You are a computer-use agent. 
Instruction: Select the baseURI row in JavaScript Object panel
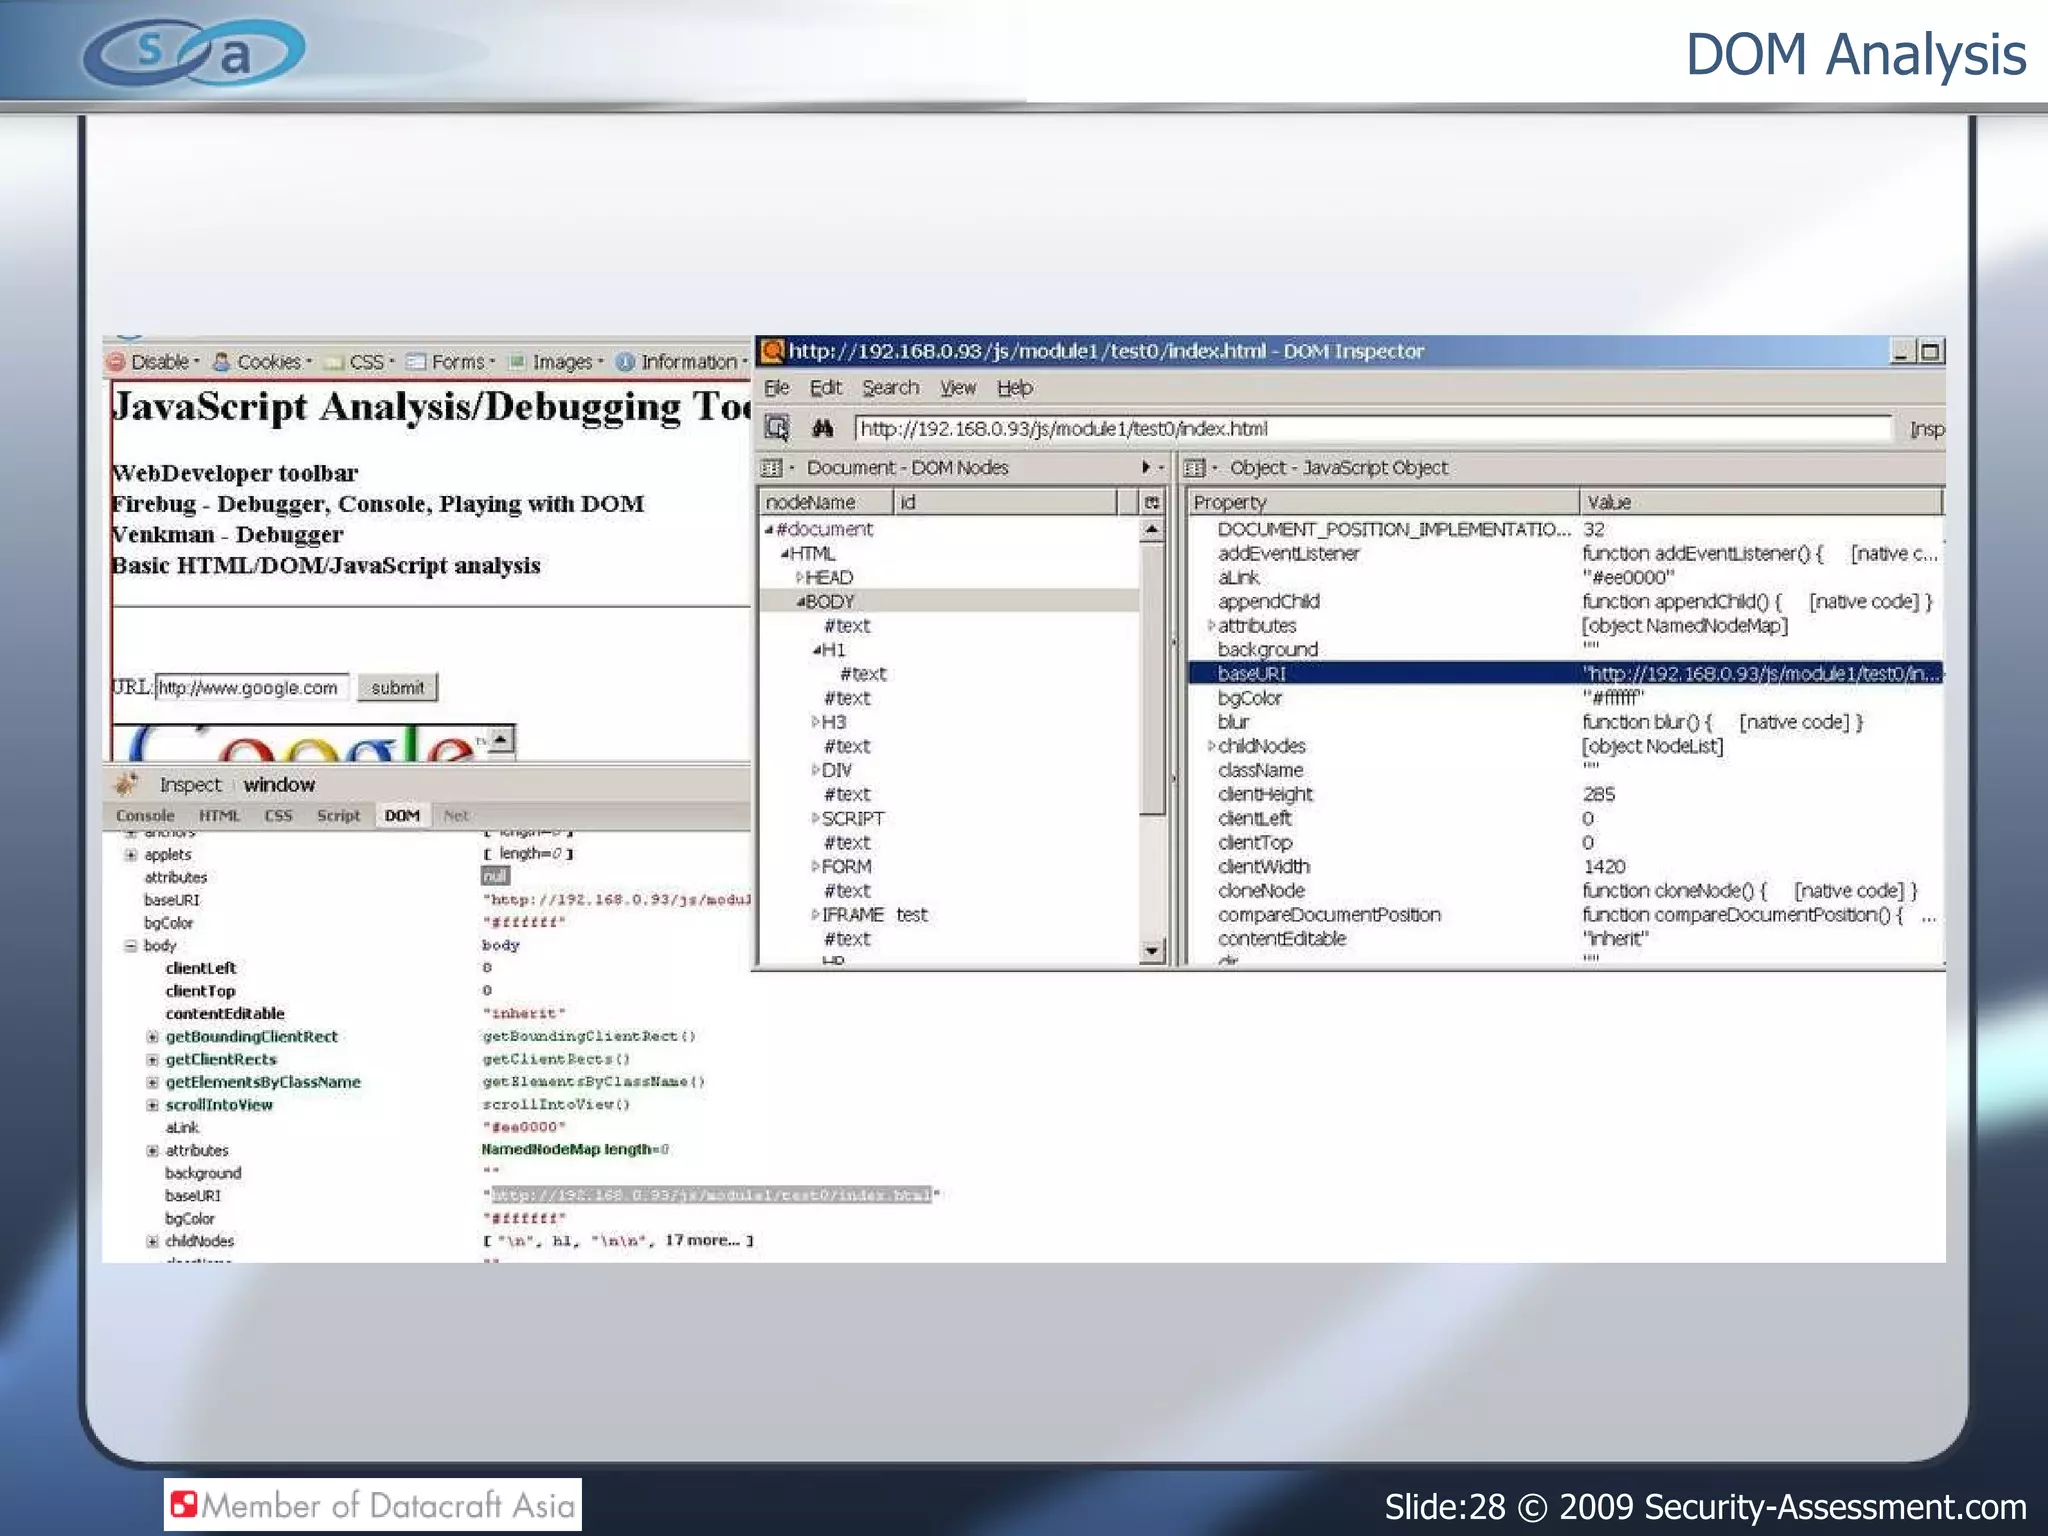click(x=1565, y=674)
